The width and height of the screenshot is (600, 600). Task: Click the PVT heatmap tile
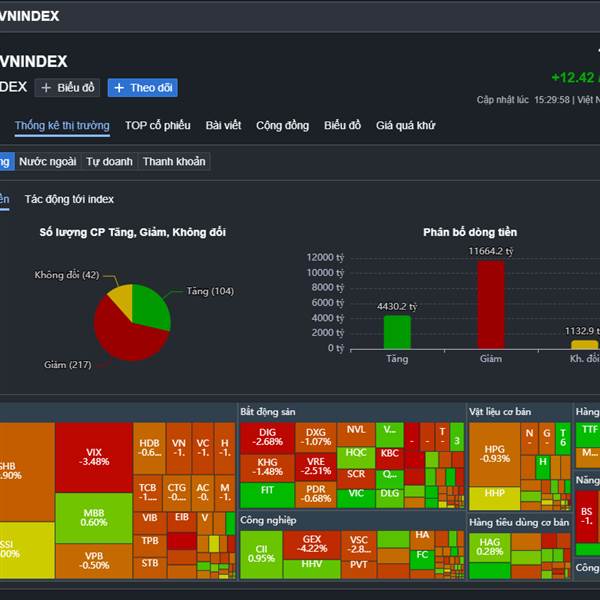click(359, 569)
